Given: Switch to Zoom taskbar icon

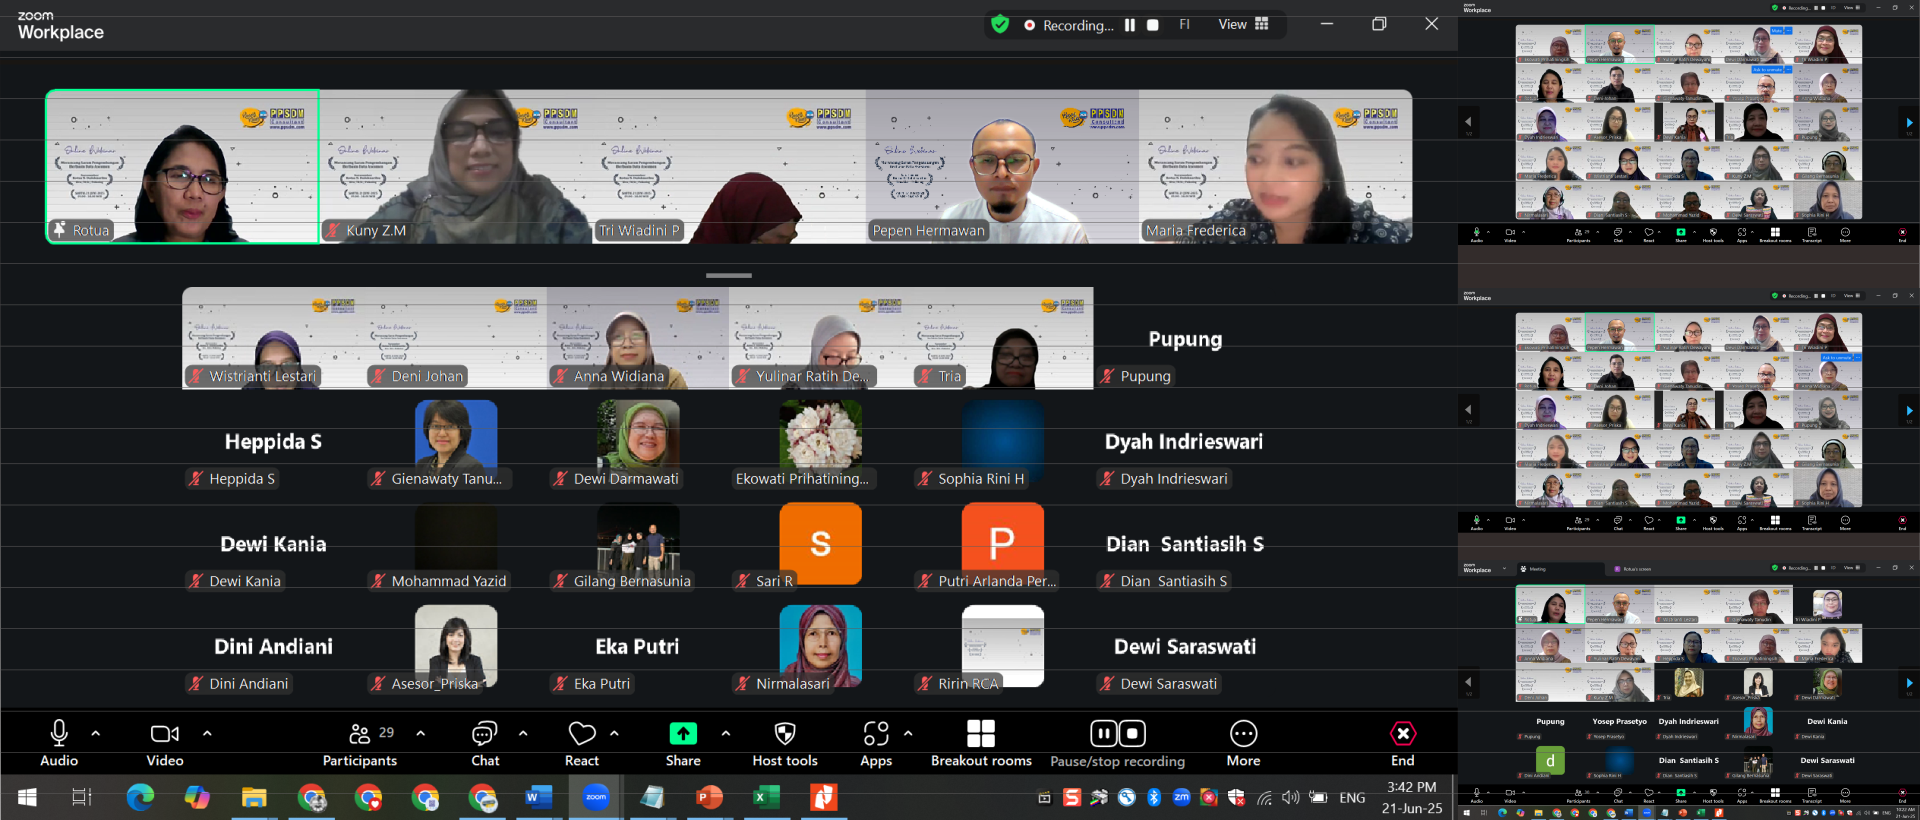Looking at the screenshot, I should point(596,797).
